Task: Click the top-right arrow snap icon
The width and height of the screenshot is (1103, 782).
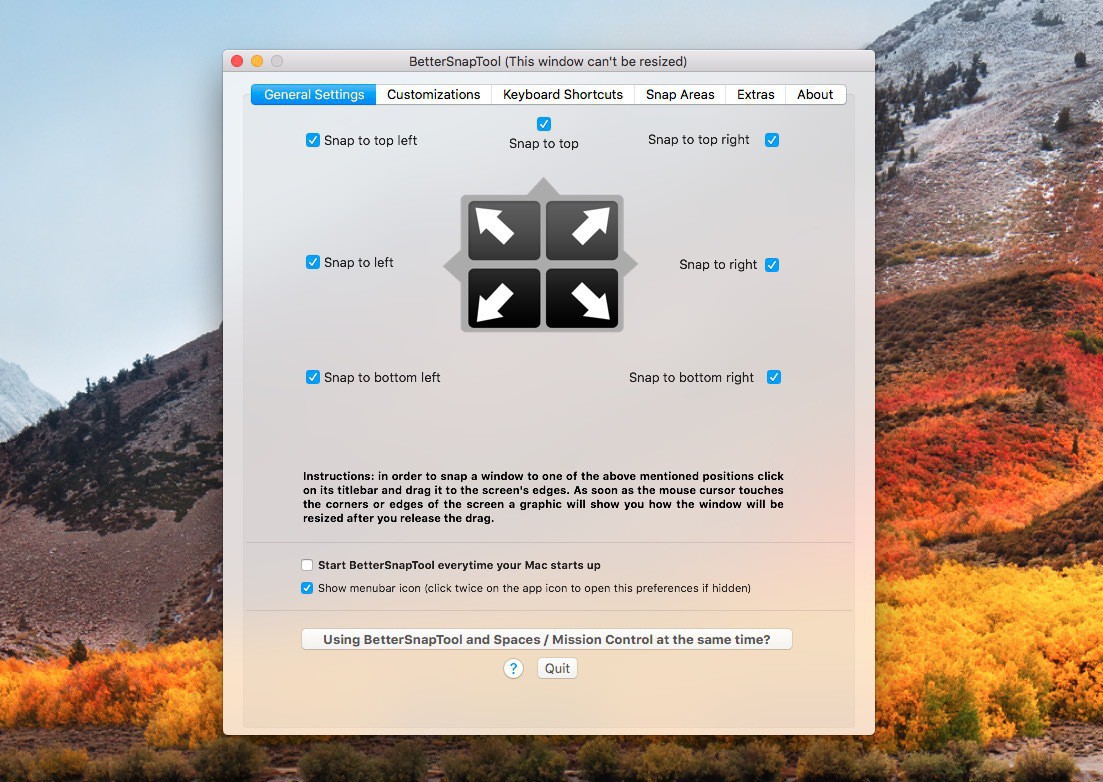Action: click(582, 230)
